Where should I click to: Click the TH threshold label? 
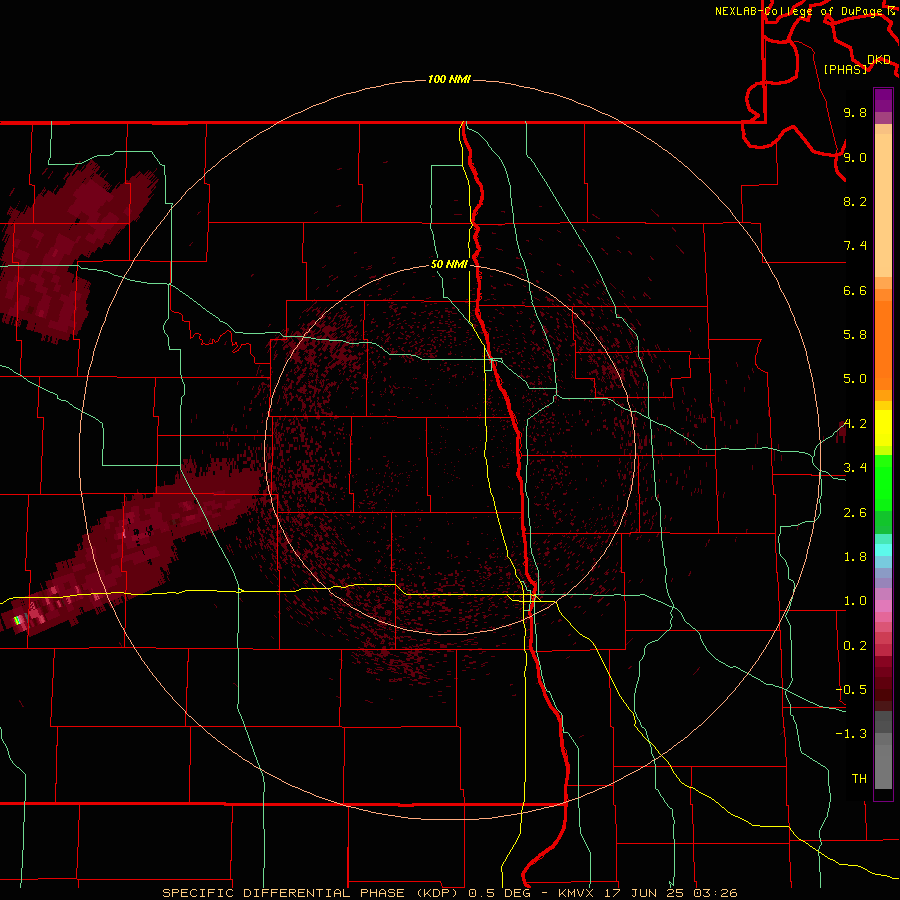click(x=859, y=779)
